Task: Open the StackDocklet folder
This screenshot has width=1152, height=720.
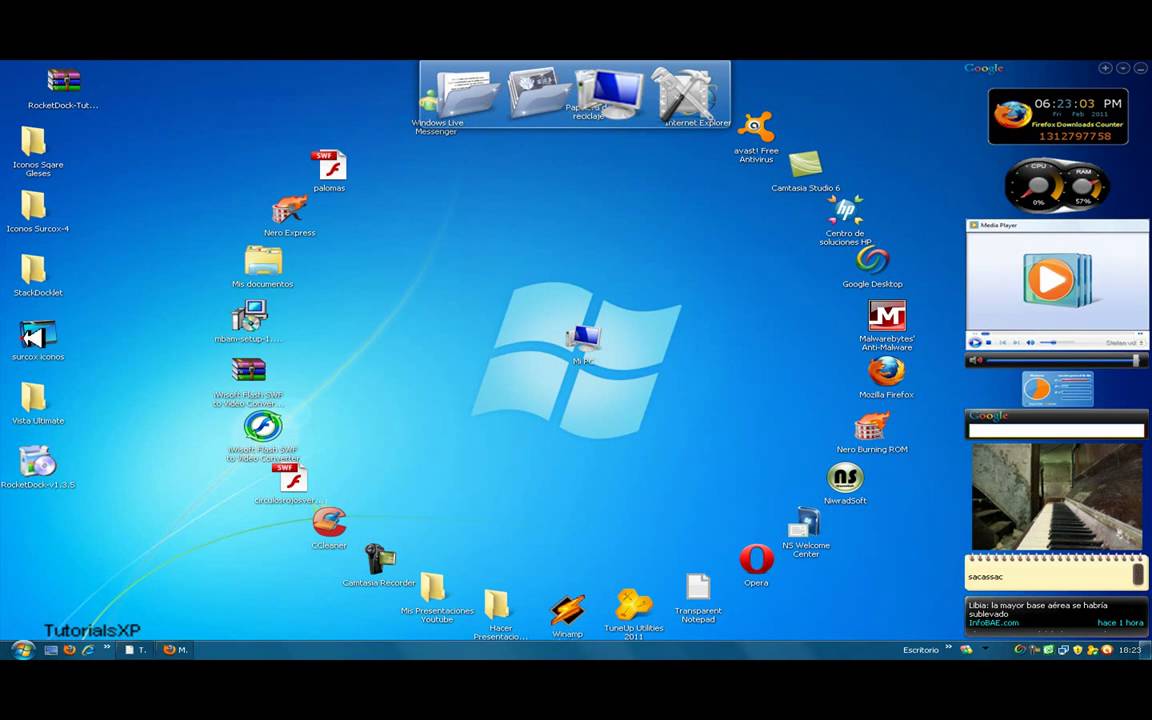Action: [33, 269]
